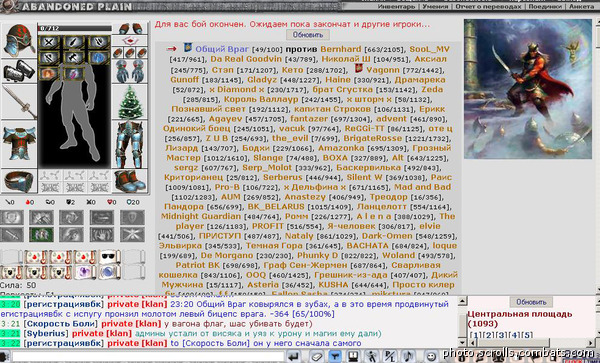Click the chat log scrollbar down arrow

tap(461, 342)
